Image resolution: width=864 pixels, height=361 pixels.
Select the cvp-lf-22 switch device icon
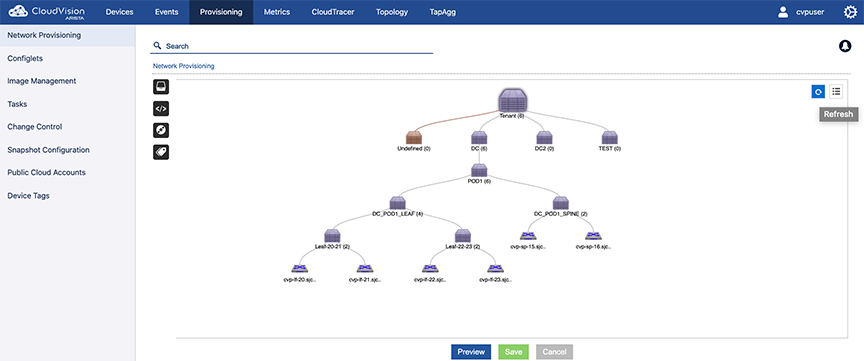430,268
